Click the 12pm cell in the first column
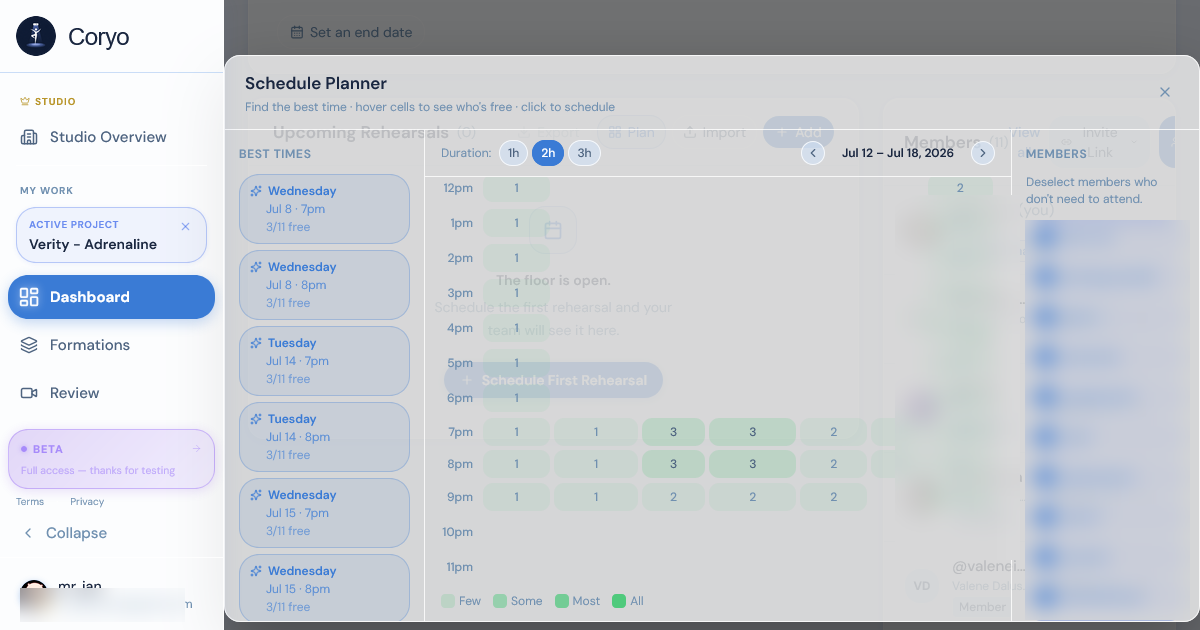Image resolution: width=1200 pixels, height=630 pixels. [x=517, y=188]
